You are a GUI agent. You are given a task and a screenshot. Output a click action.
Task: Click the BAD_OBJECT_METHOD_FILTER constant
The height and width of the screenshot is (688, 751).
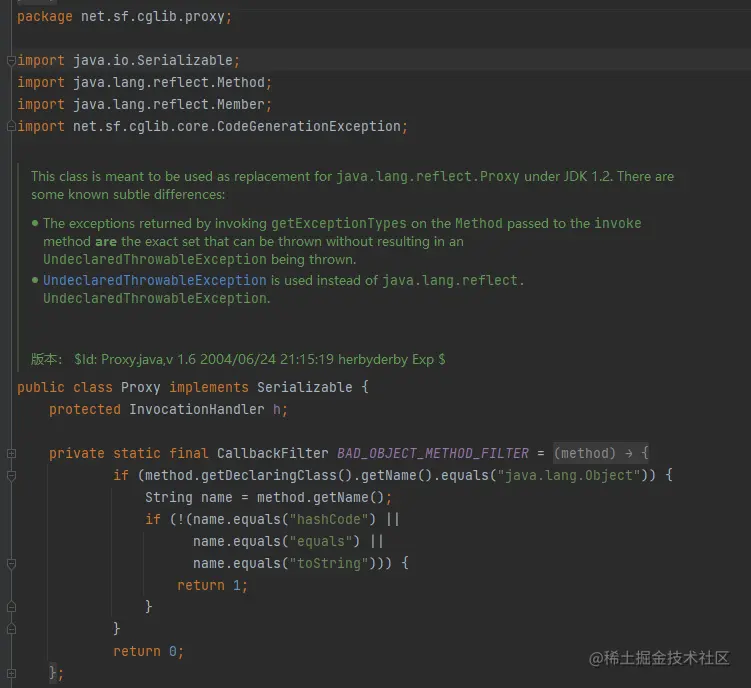tap(432, 453)
